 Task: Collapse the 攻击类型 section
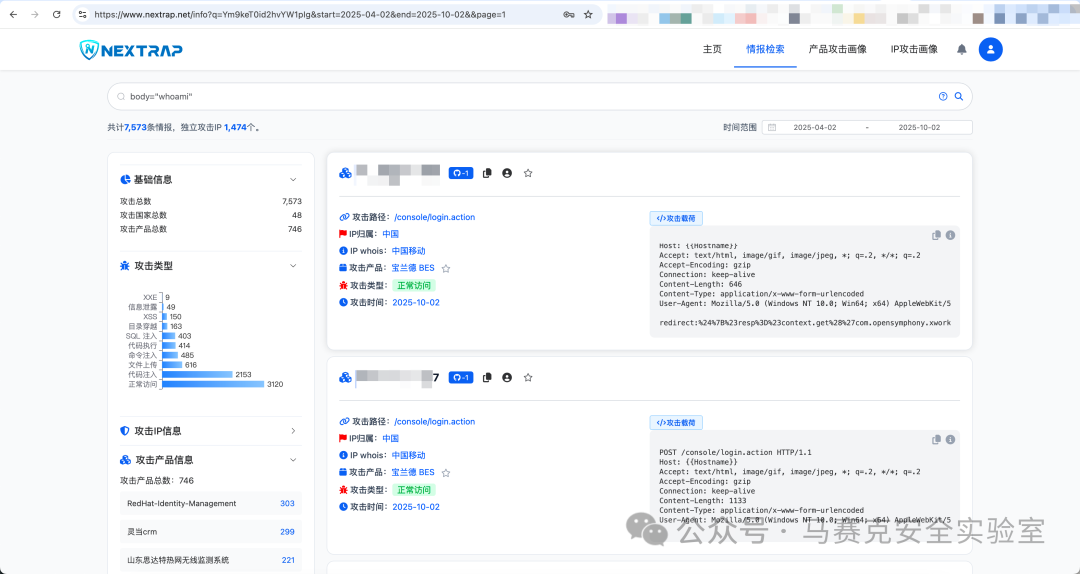(293, 266)
